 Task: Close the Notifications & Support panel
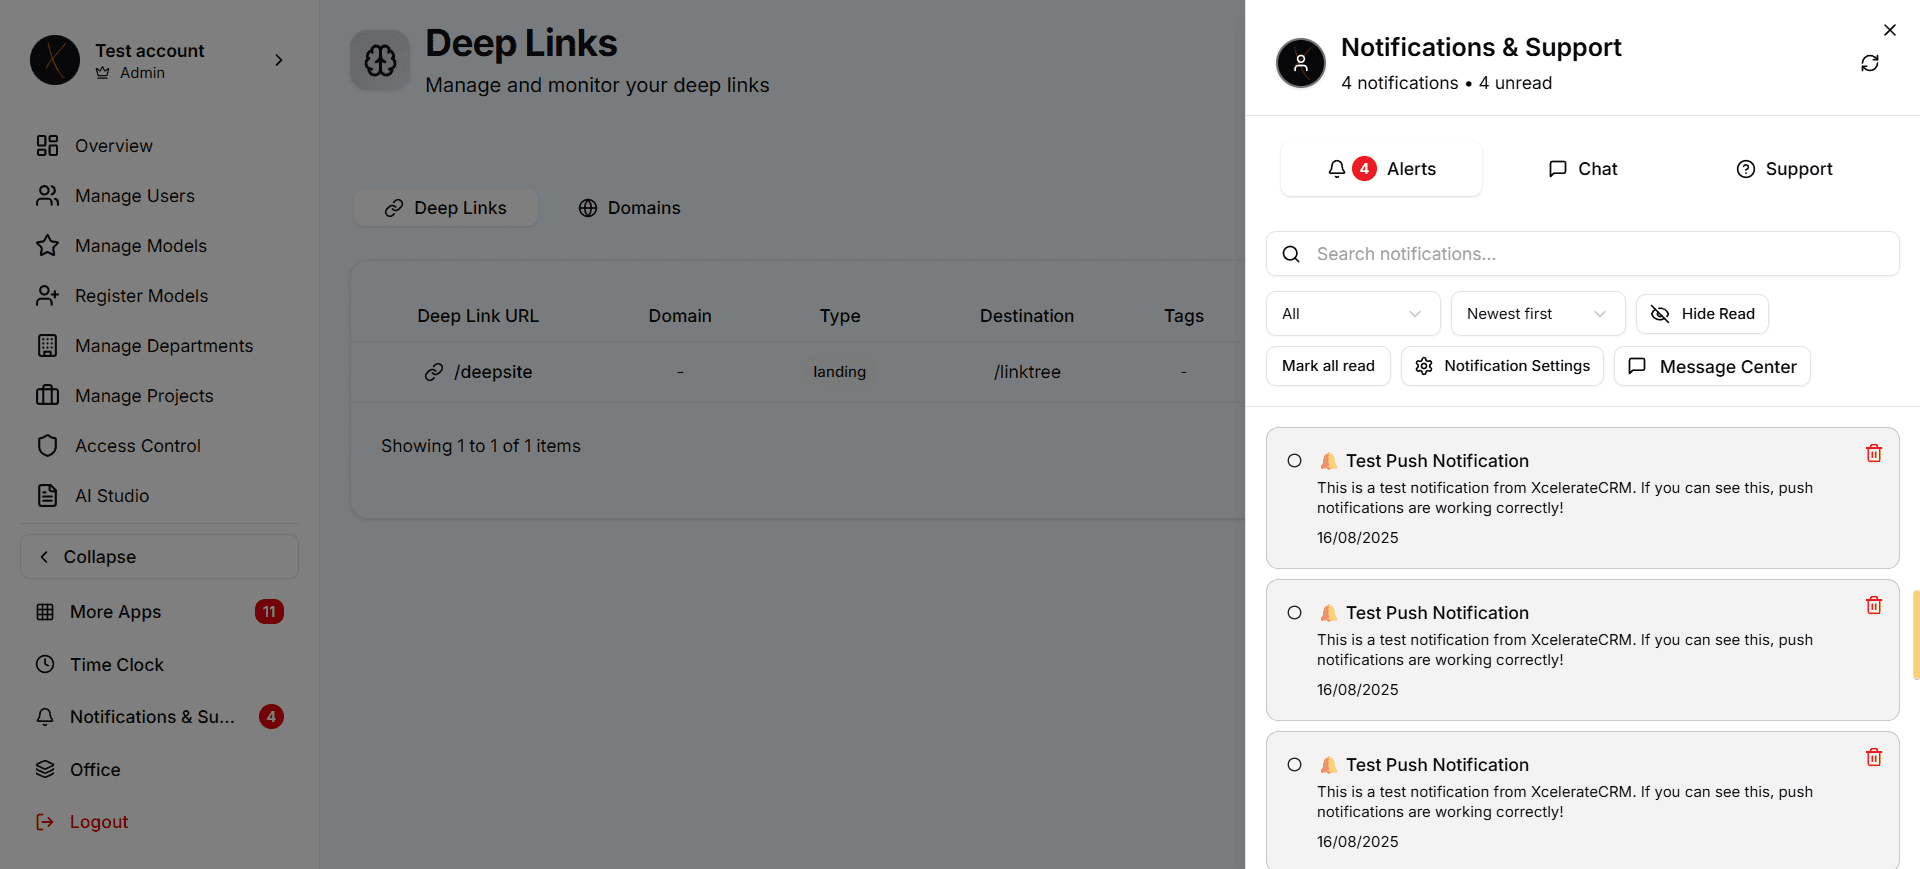tap(1889, 30)
